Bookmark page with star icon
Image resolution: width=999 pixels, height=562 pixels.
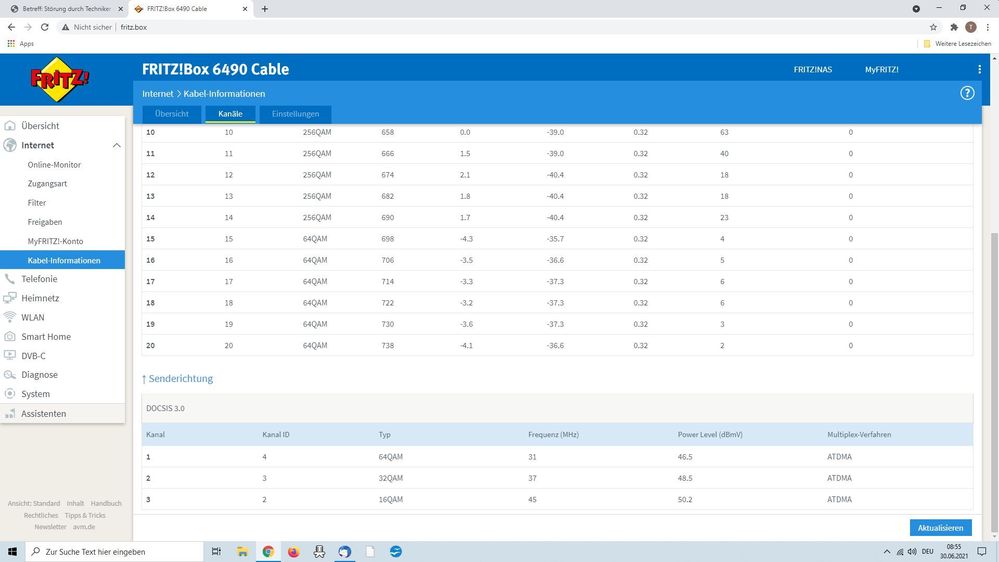pyautogui.click(x=933, y=27)
